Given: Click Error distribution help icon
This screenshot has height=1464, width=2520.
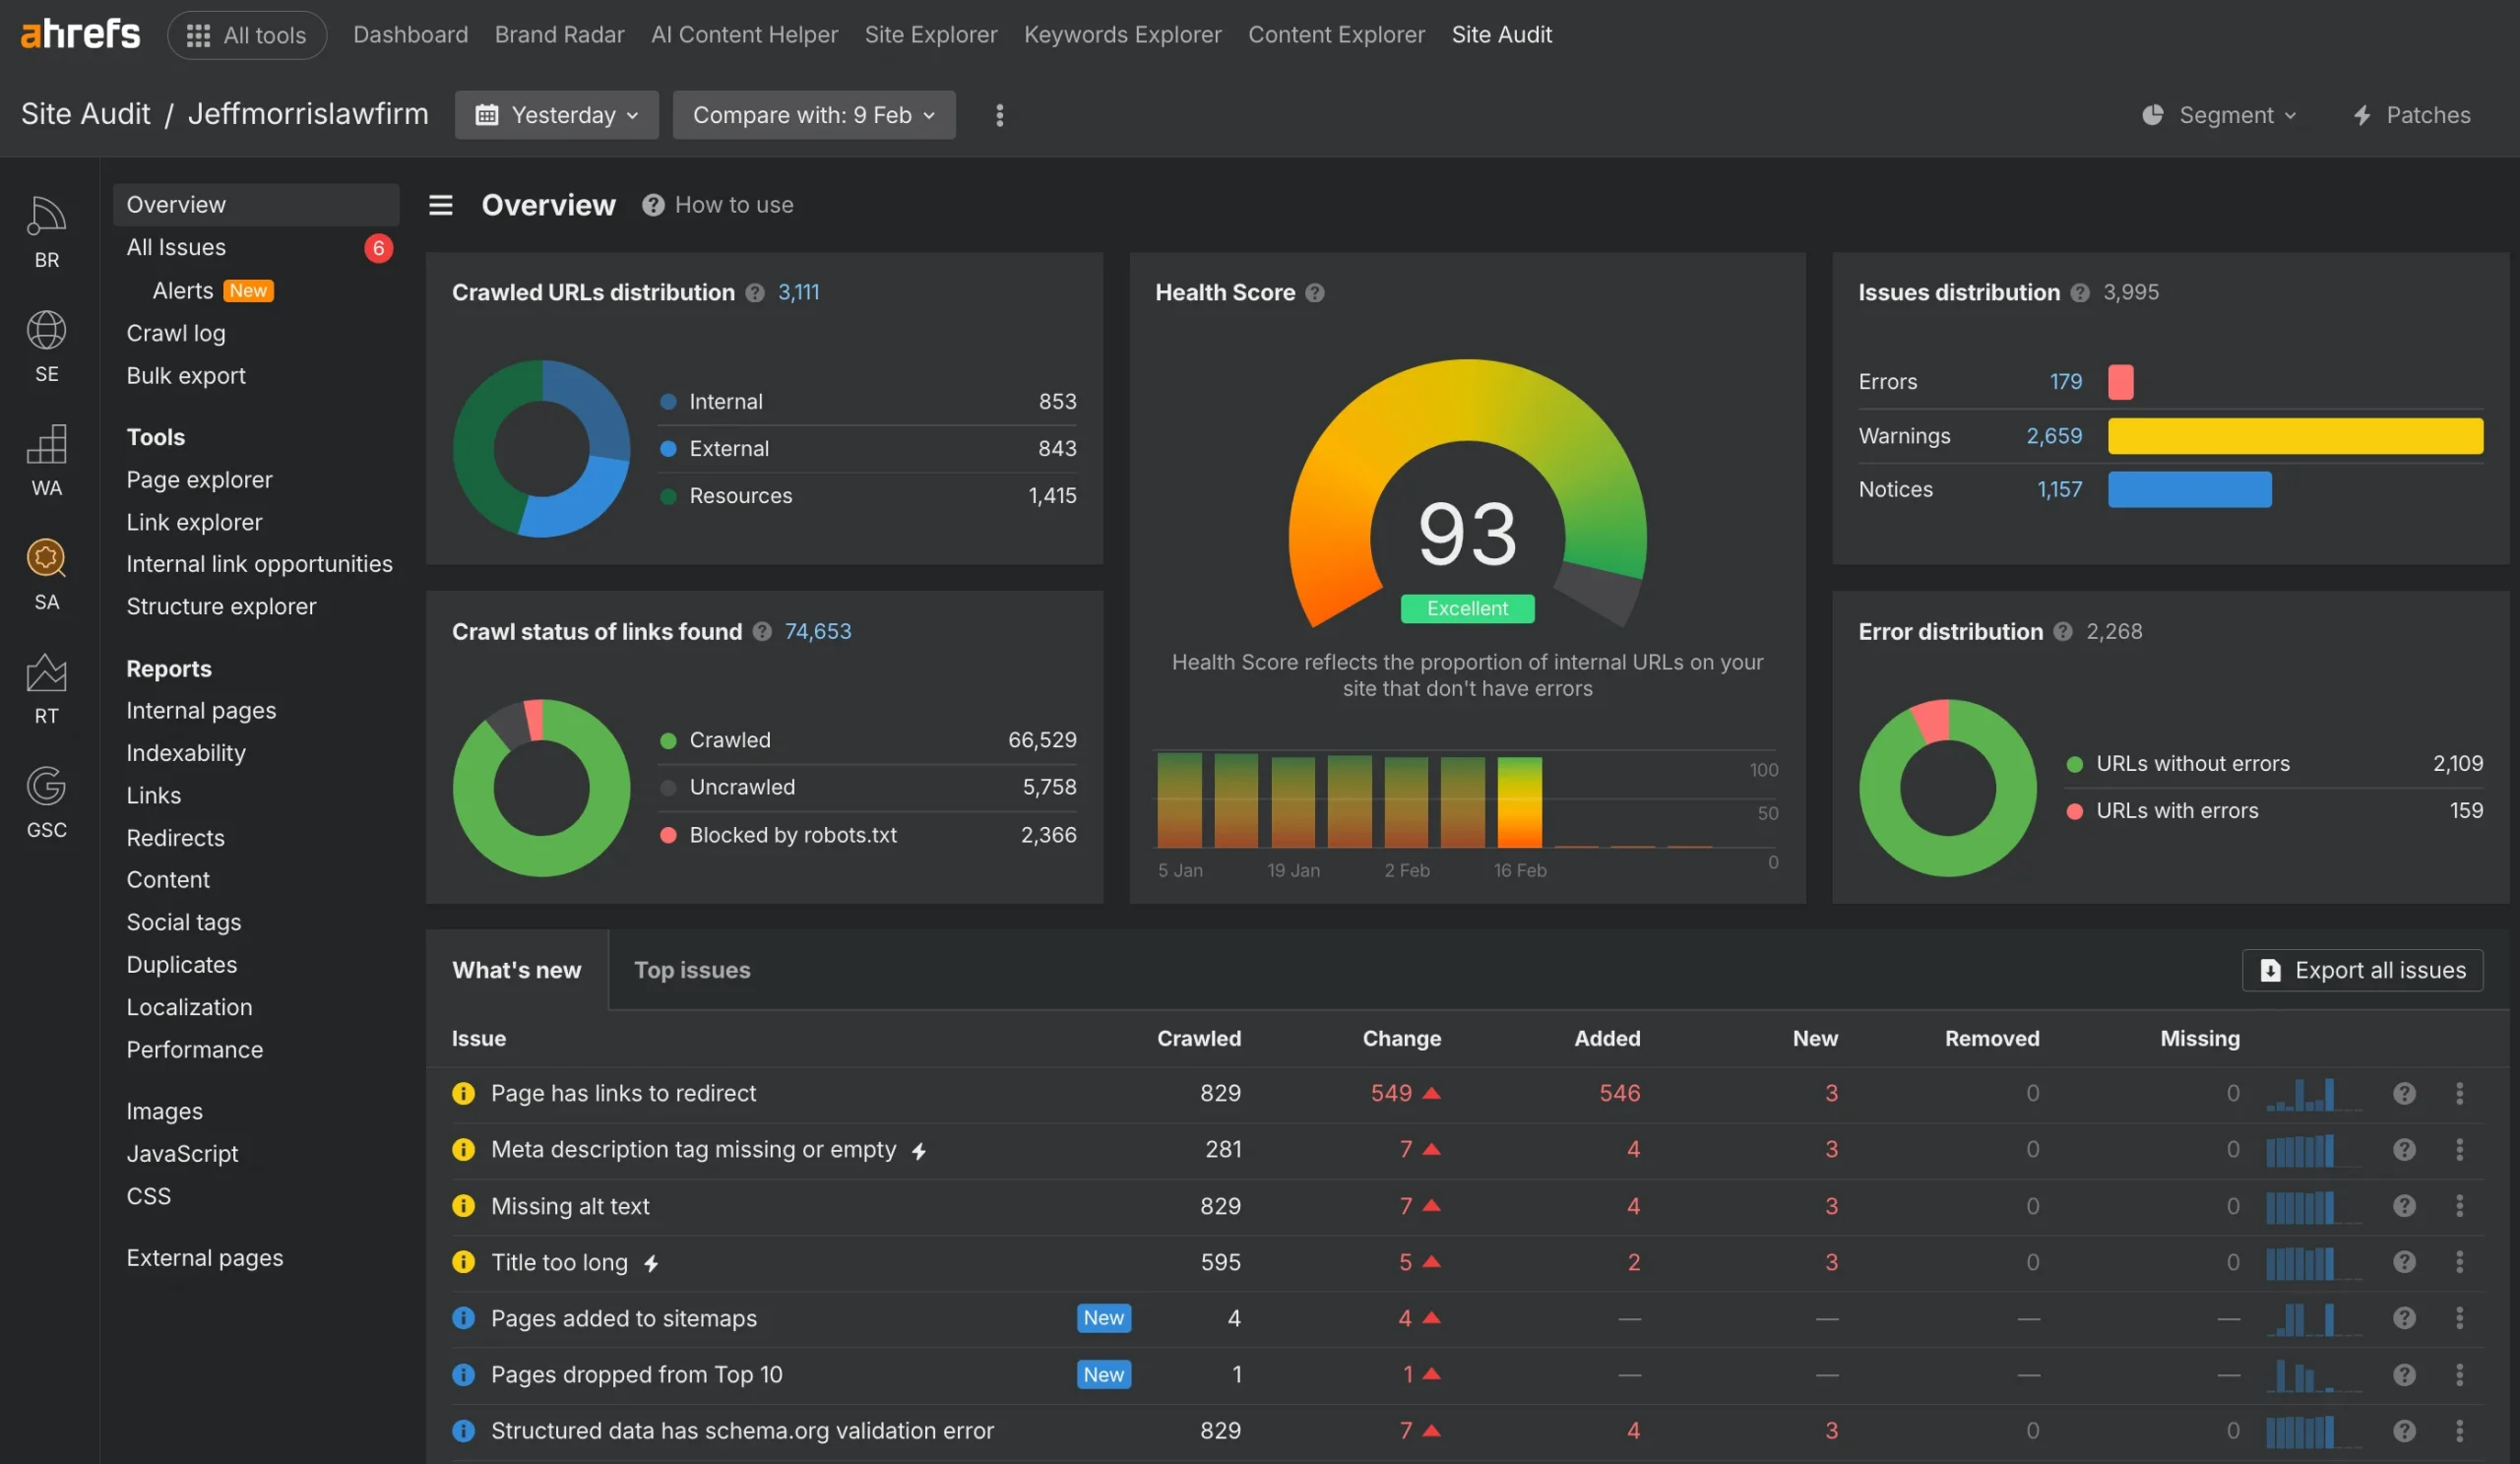Looking at the screenshot, I should pyautogui.click(x=2063, y=631).
